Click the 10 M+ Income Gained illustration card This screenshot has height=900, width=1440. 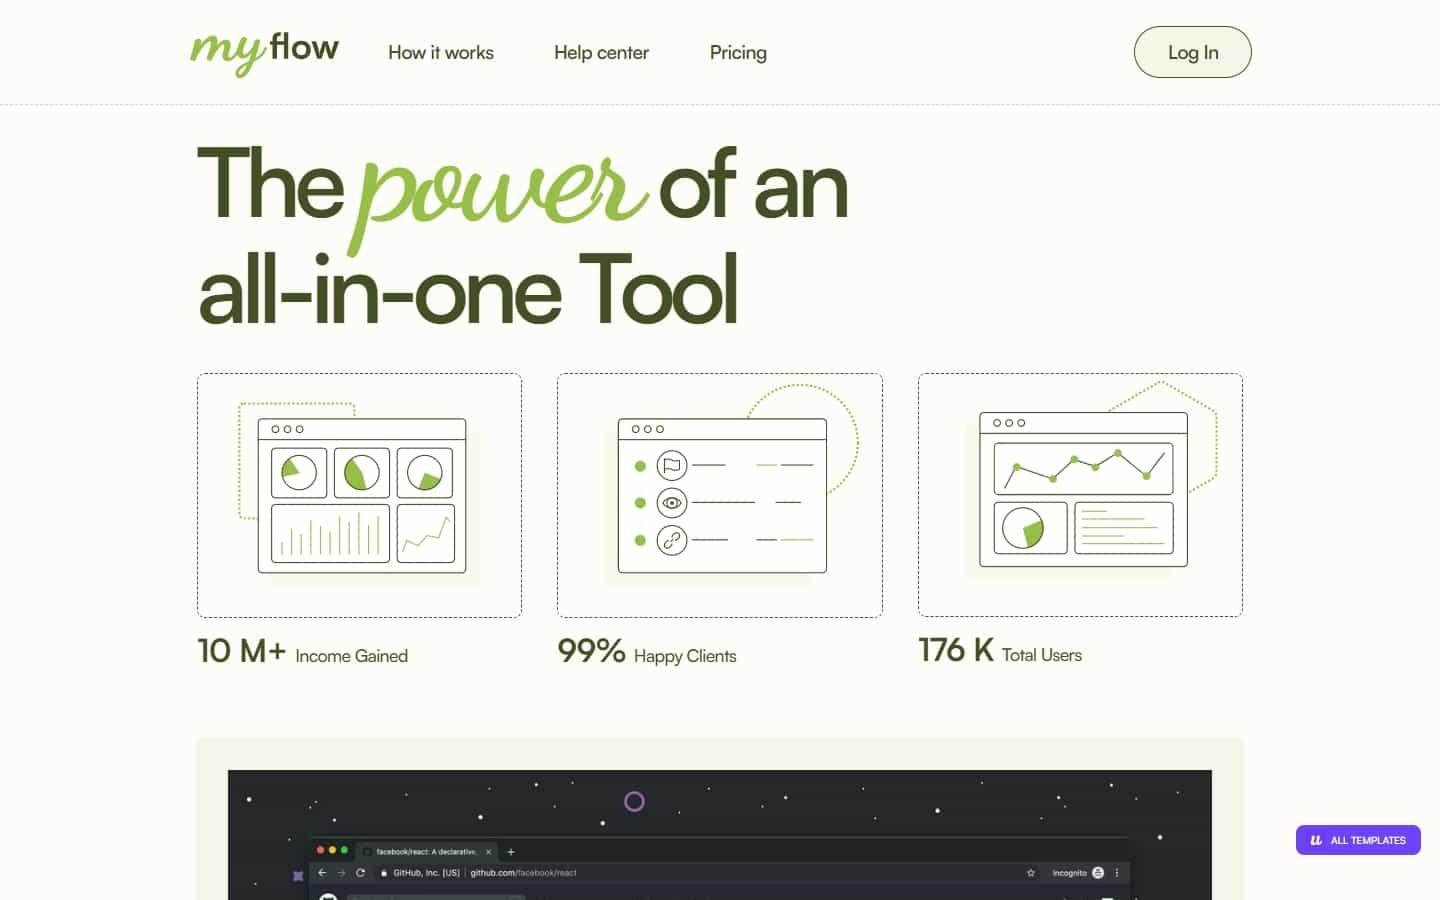(x=359, y=495)
